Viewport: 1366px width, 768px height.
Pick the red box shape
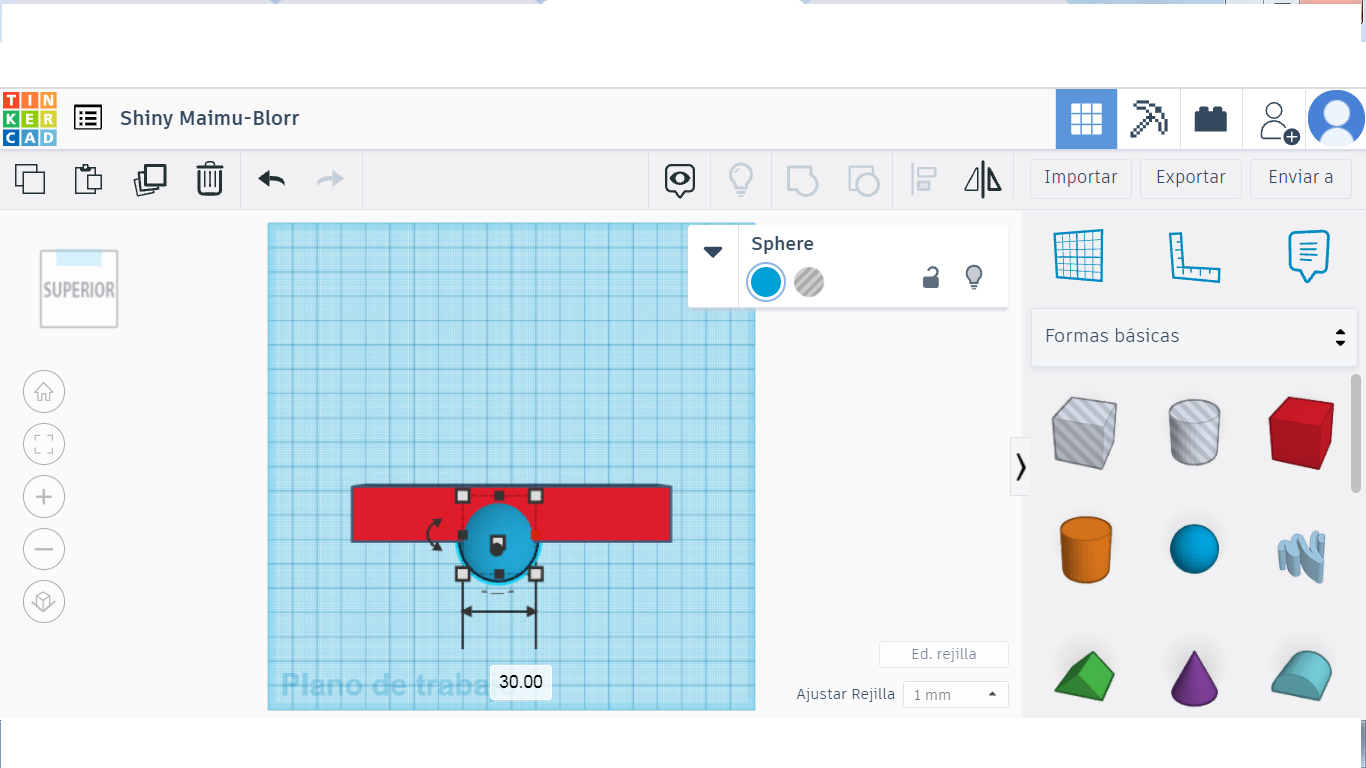tap(1302, 432)
